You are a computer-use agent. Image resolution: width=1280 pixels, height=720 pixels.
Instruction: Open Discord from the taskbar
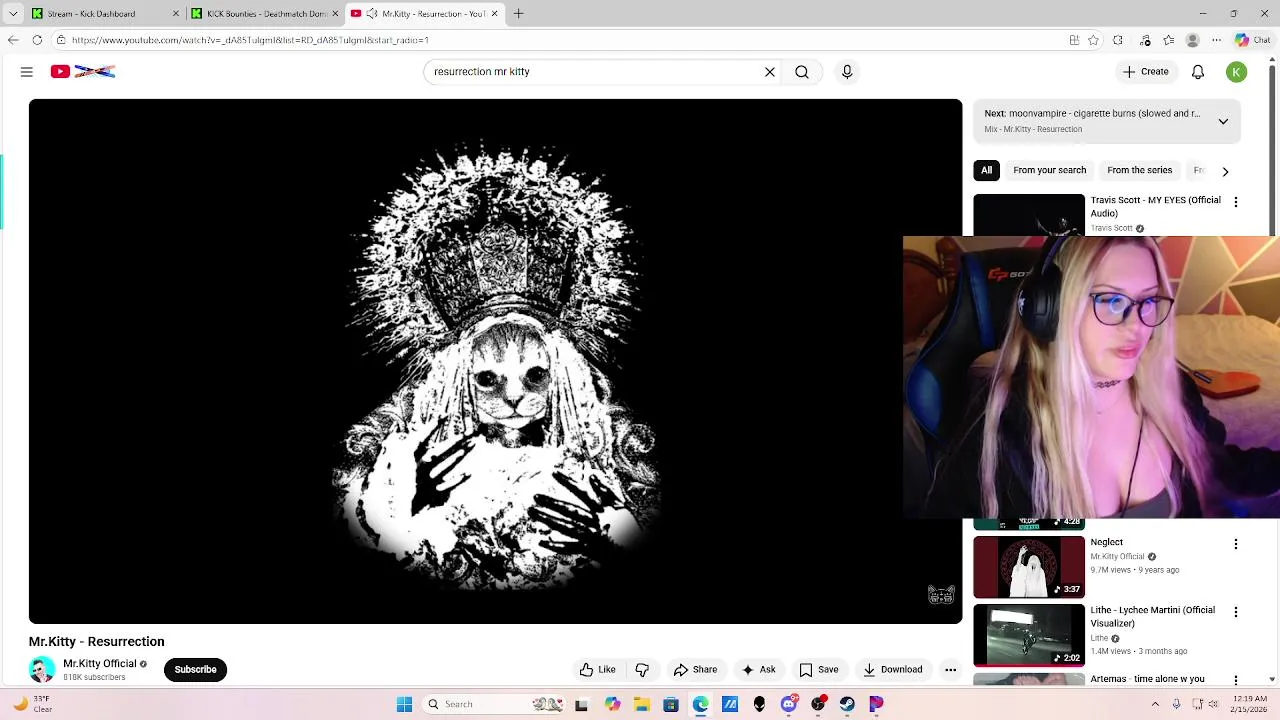click(789, 704)
